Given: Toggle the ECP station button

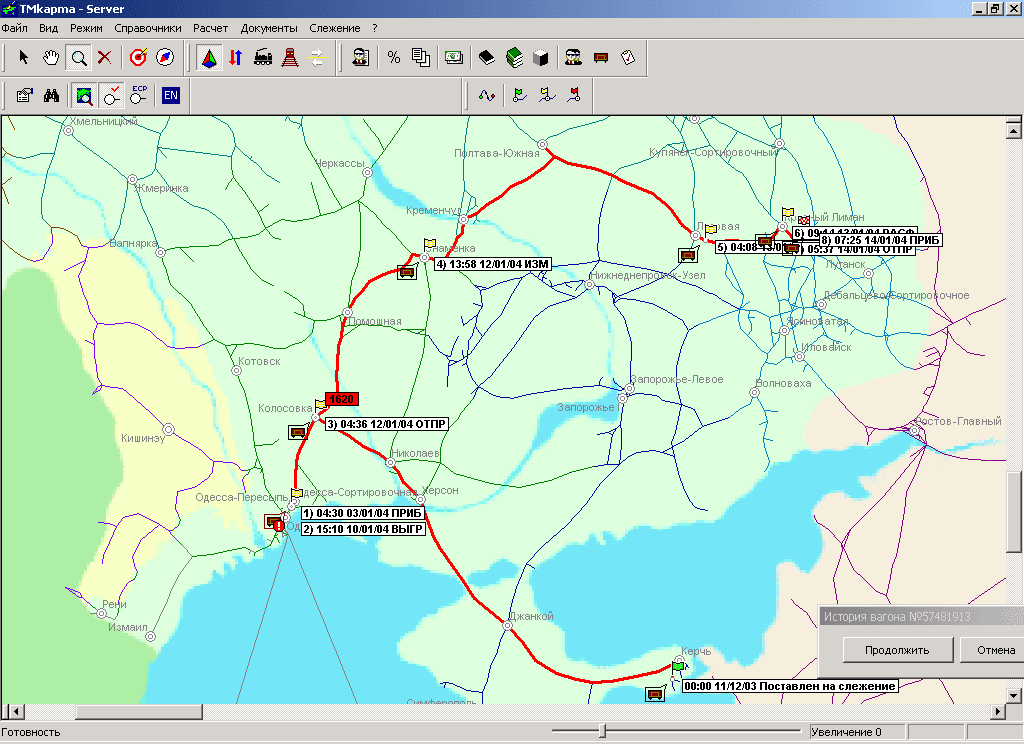Looking at the screenshot, I should (138, 96).
